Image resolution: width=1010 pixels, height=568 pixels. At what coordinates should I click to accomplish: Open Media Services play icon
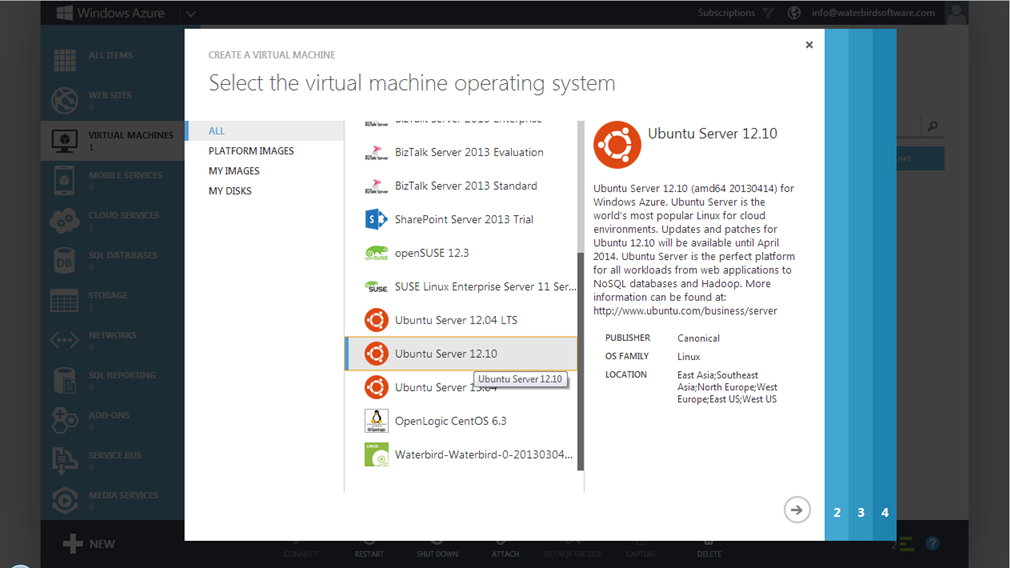coord(64,500)
